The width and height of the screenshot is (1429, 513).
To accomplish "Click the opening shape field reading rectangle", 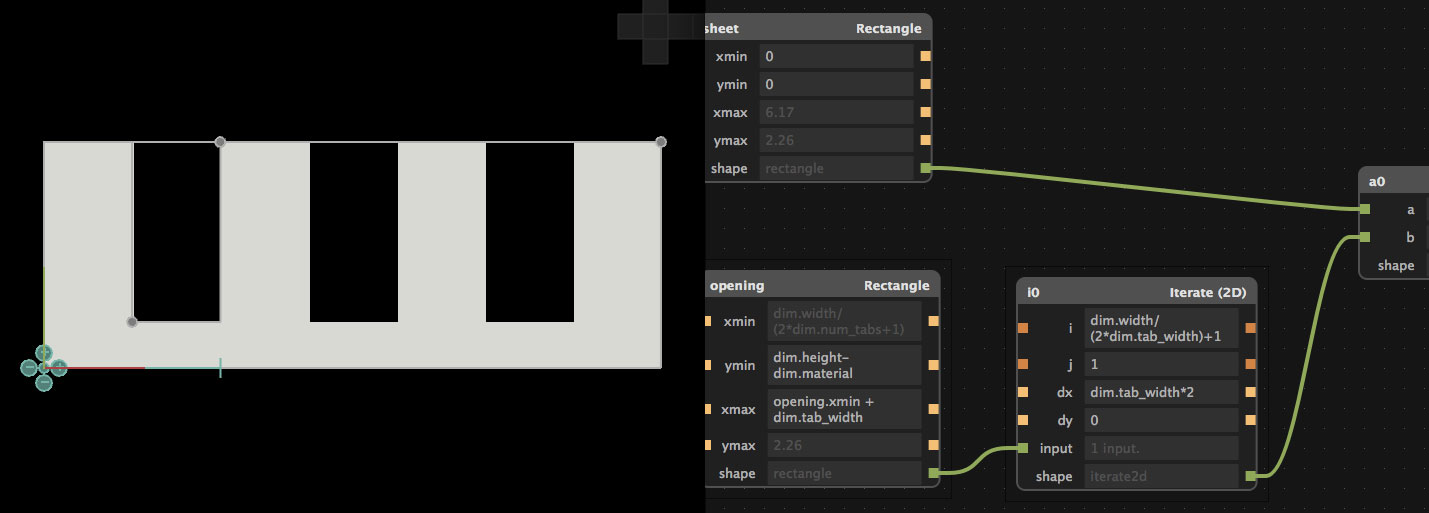I will click(844, 473).
